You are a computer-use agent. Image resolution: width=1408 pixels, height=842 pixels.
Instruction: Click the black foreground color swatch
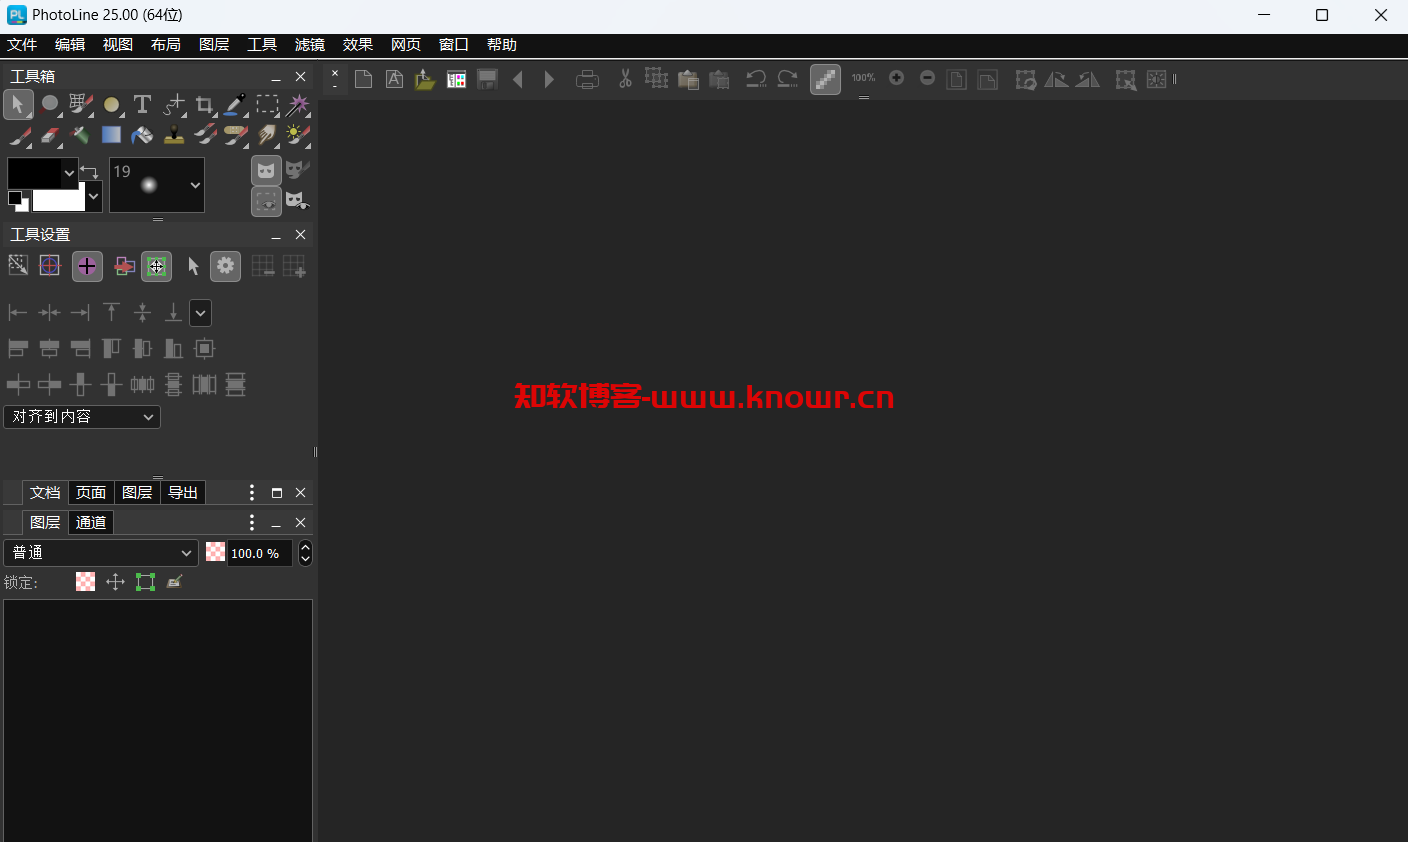34,173
